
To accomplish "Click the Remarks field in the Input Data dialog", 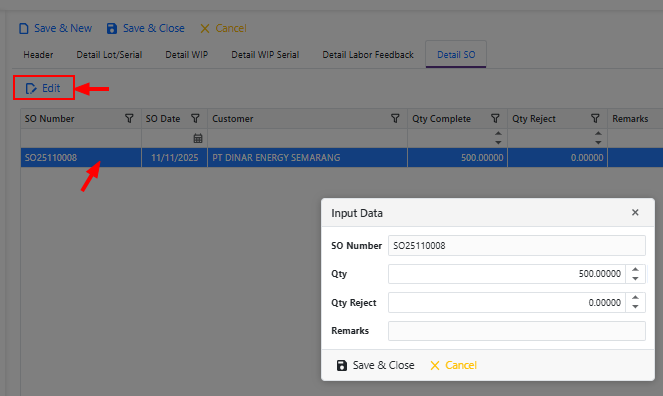I will [517, 331].
